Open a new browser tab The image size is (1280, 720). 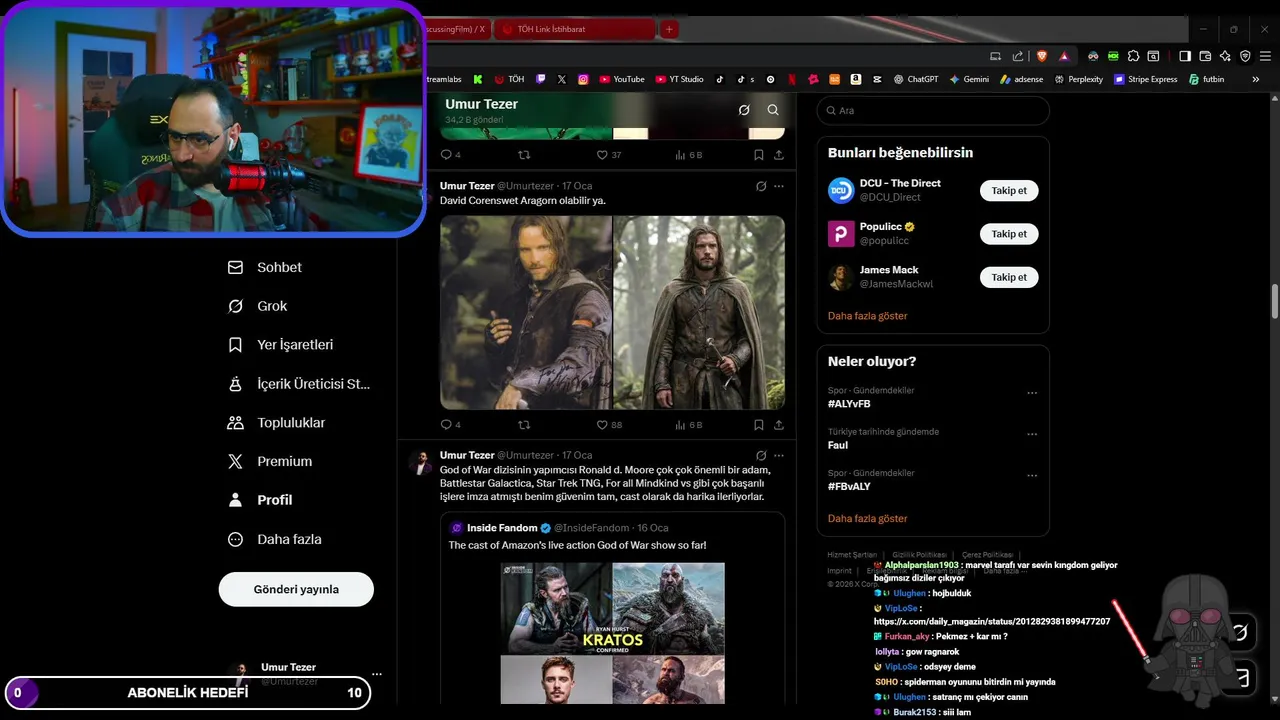coord(669,29)
